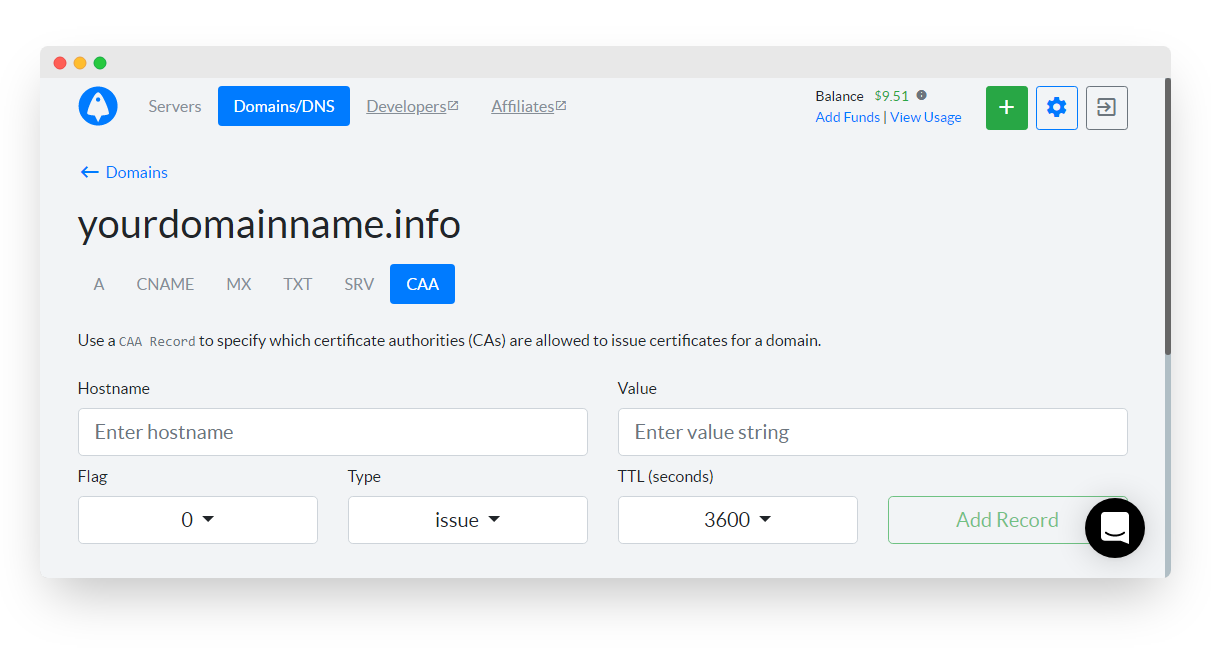Click the $9.51 balance amount
1211x652 pixels.
point(891,96)
